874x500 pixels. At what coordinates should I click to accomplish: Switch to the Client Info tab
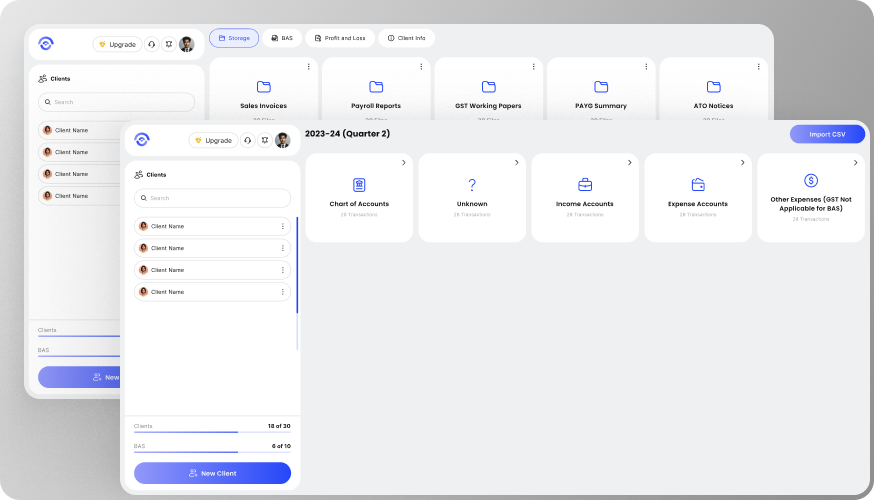(x=406, y=38)
